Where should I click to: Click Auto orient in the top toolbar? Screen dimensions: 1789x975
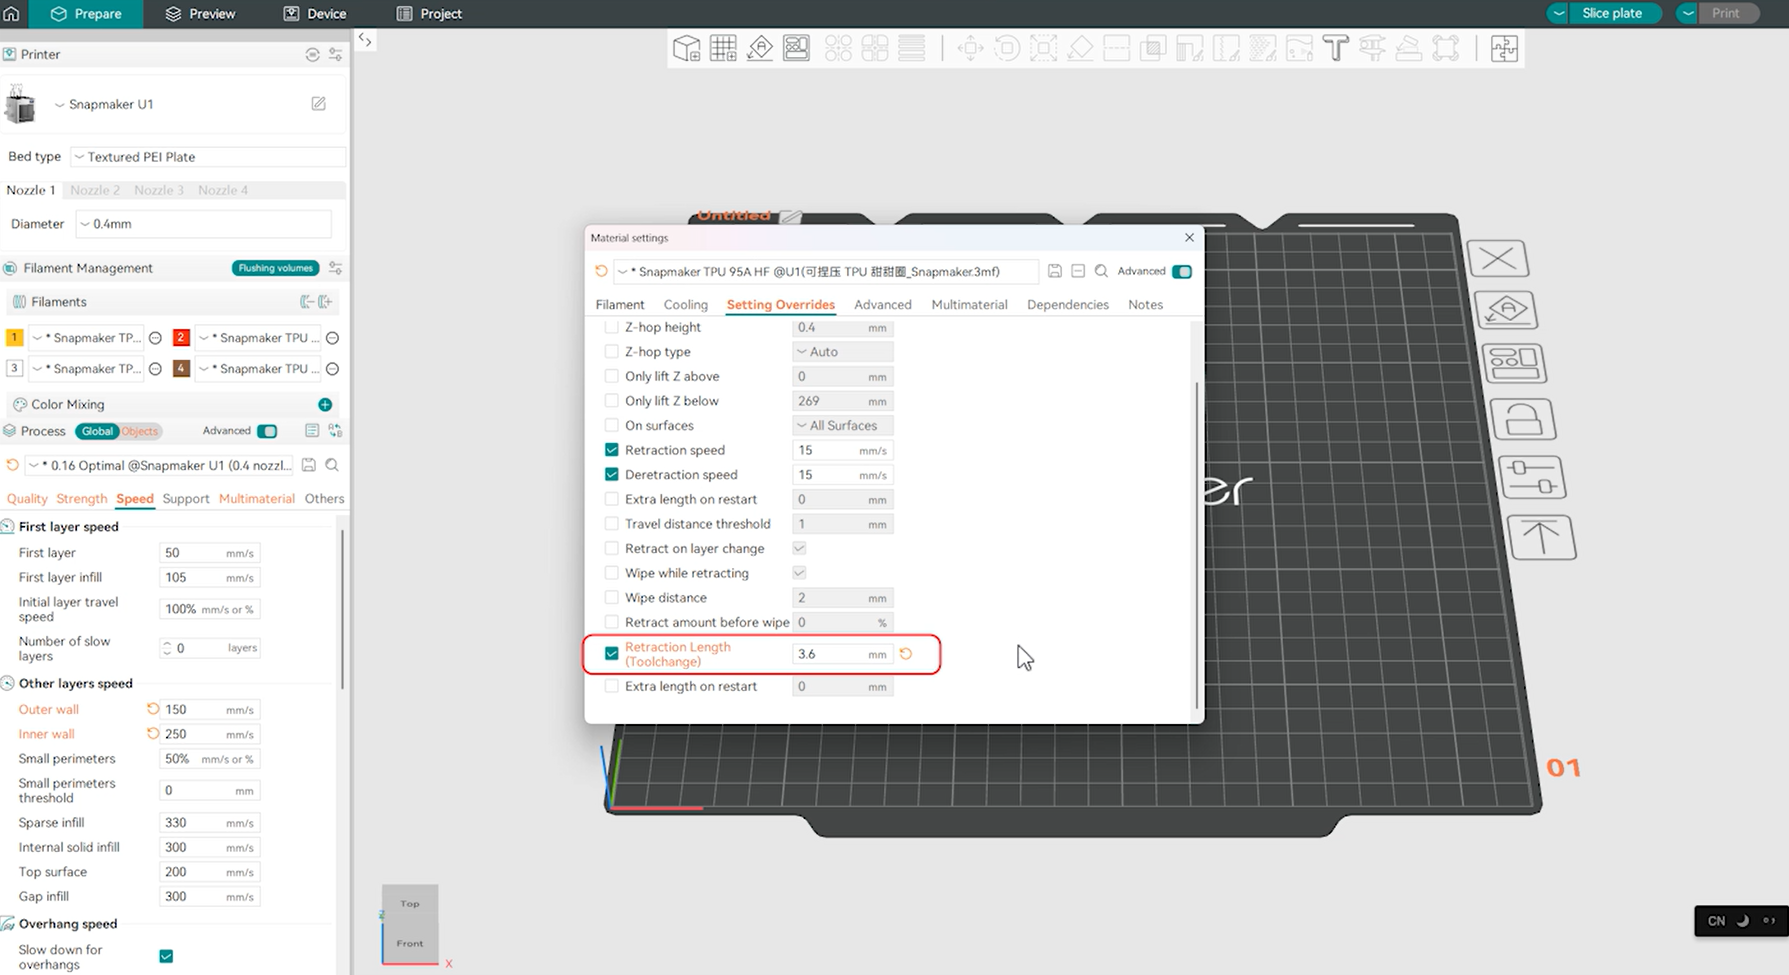[x=760, y=48]
